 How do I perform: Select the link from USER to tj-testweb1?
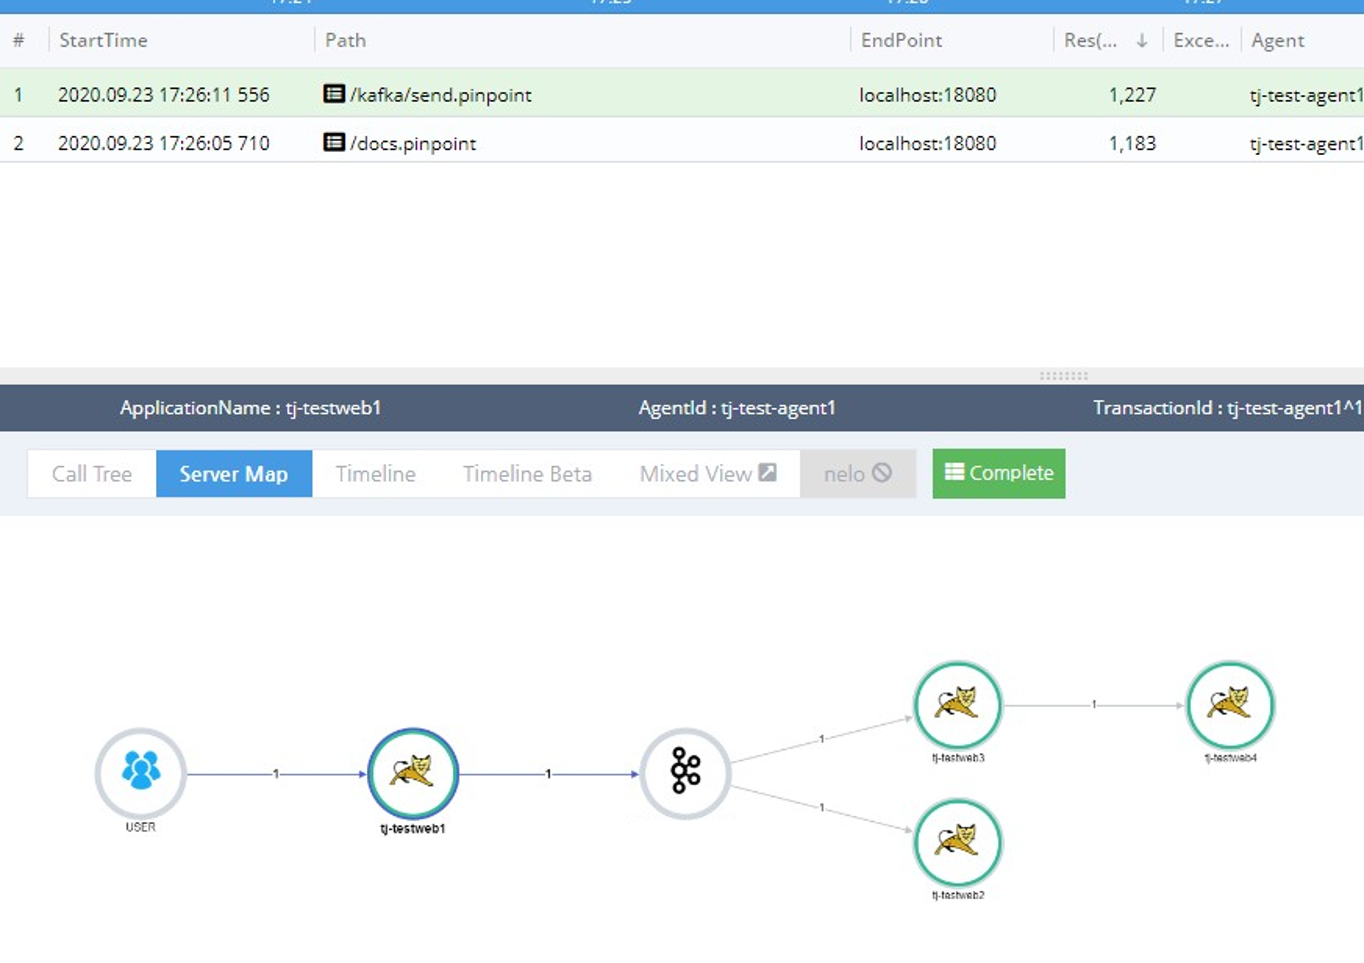pyautogui.click(x=276, y=774)
